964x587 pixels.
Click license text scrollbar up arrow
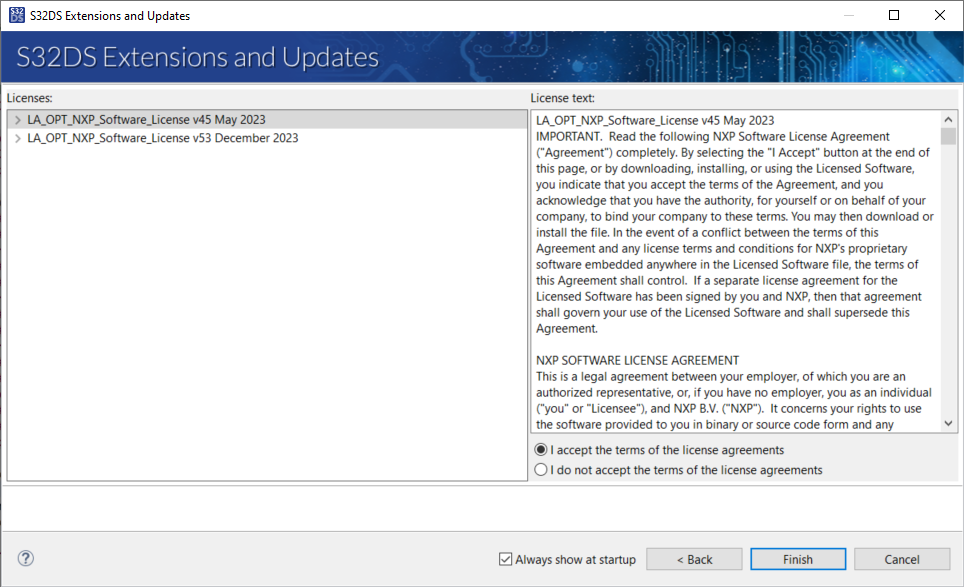[949, 119]
